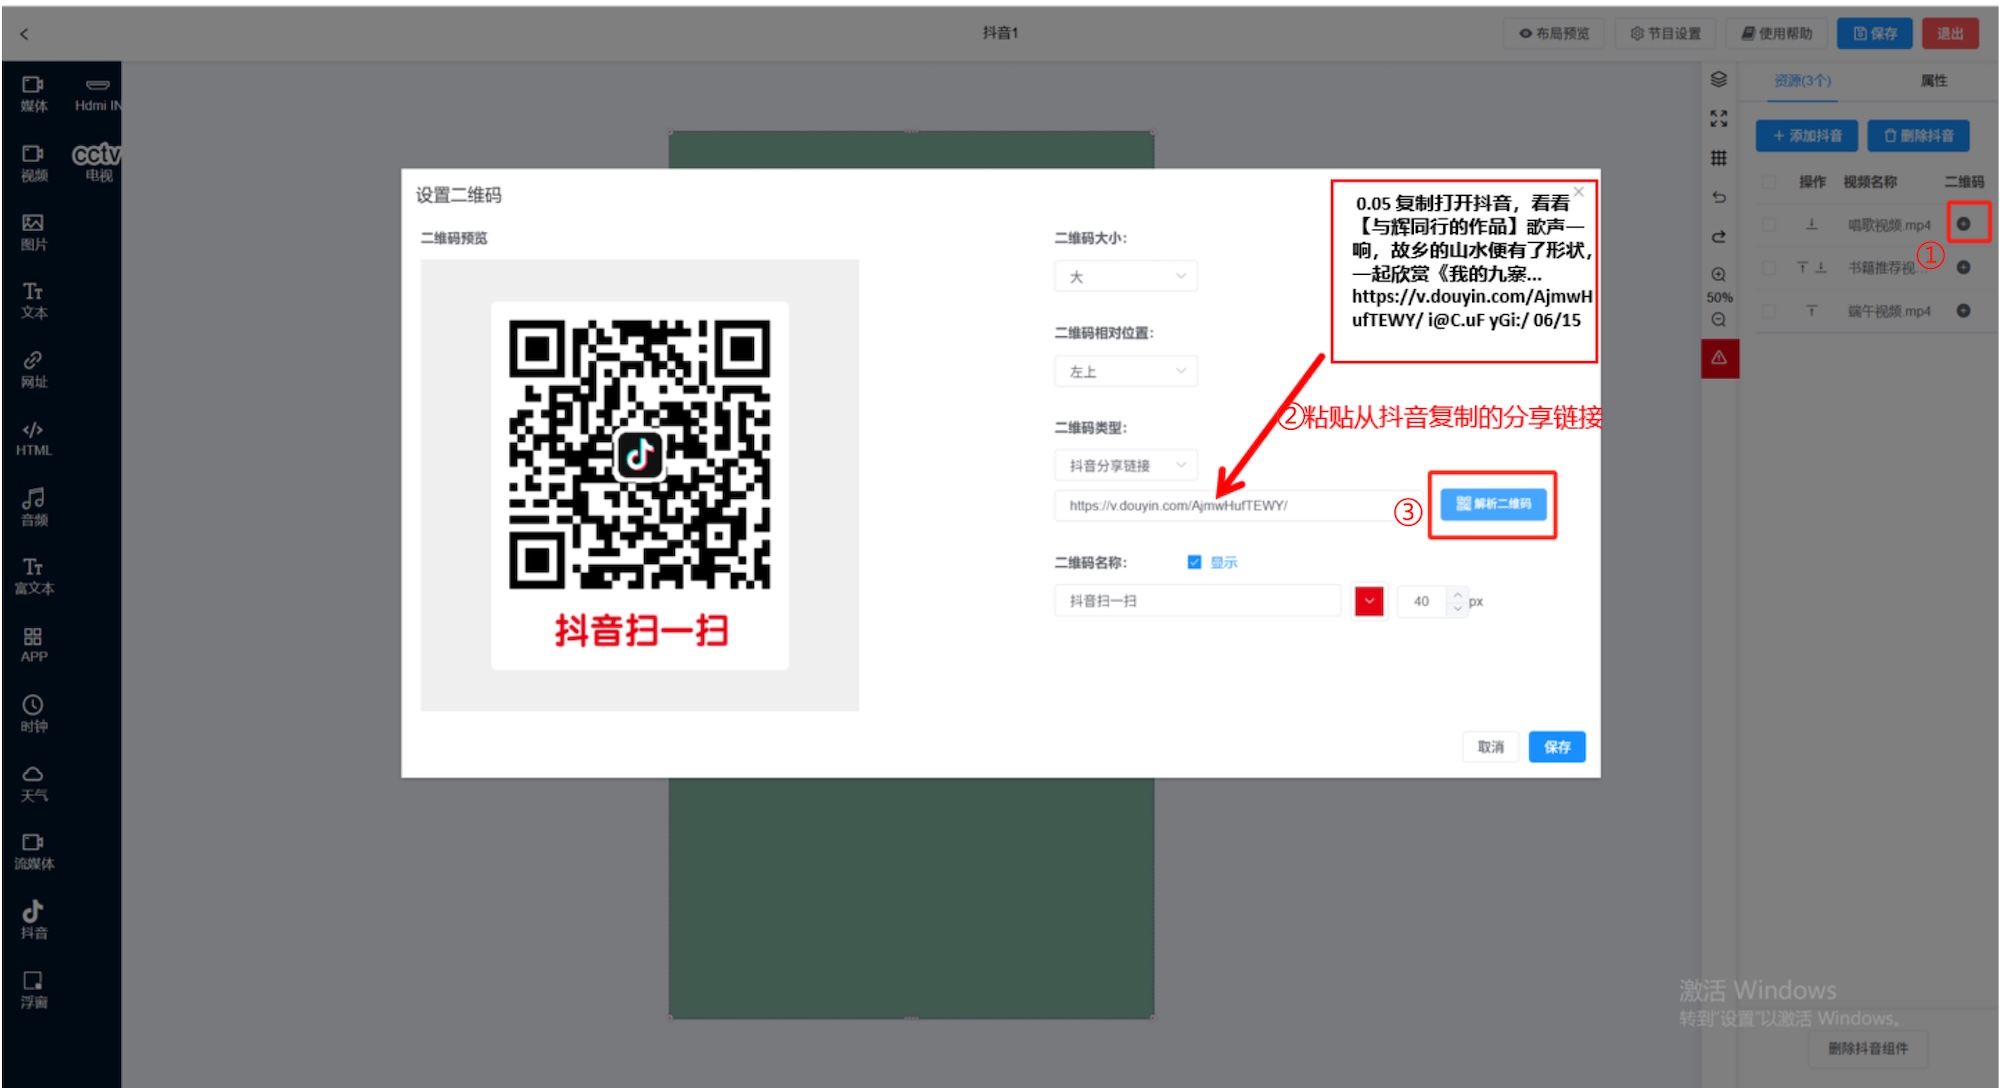Open the red warning triangle panel
The width and height of the screenshot is (2000, 1088).
pyautogui.click(x=1720, y=358)
